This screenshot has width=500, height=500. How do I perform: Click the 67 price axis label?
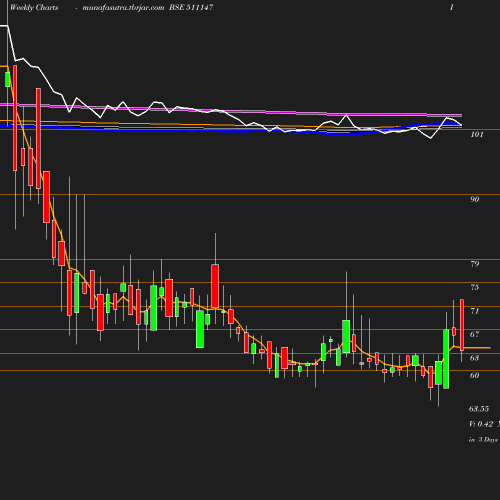coord(475,334)
